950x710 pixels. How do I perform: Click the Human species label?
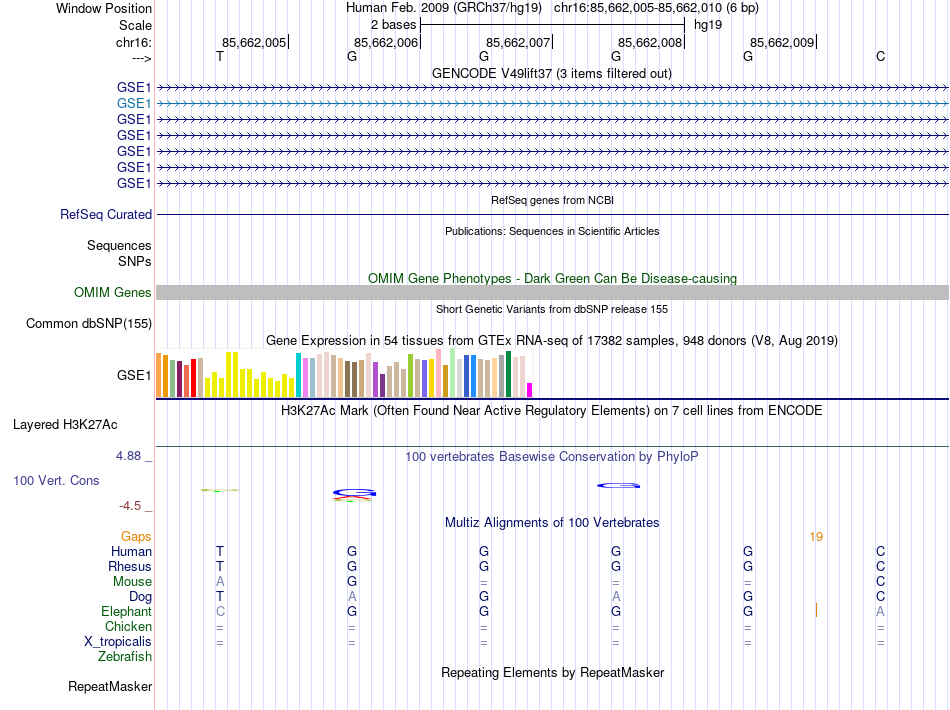pos(131,551)
